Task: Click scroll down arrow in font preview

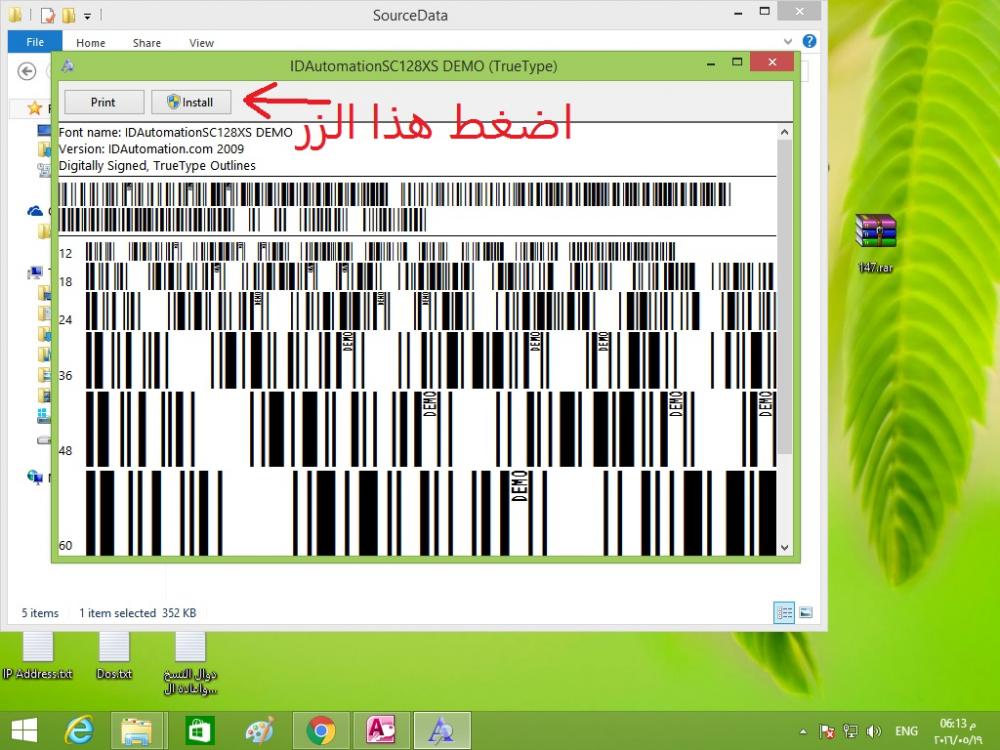Action: (x=784, y=548)
